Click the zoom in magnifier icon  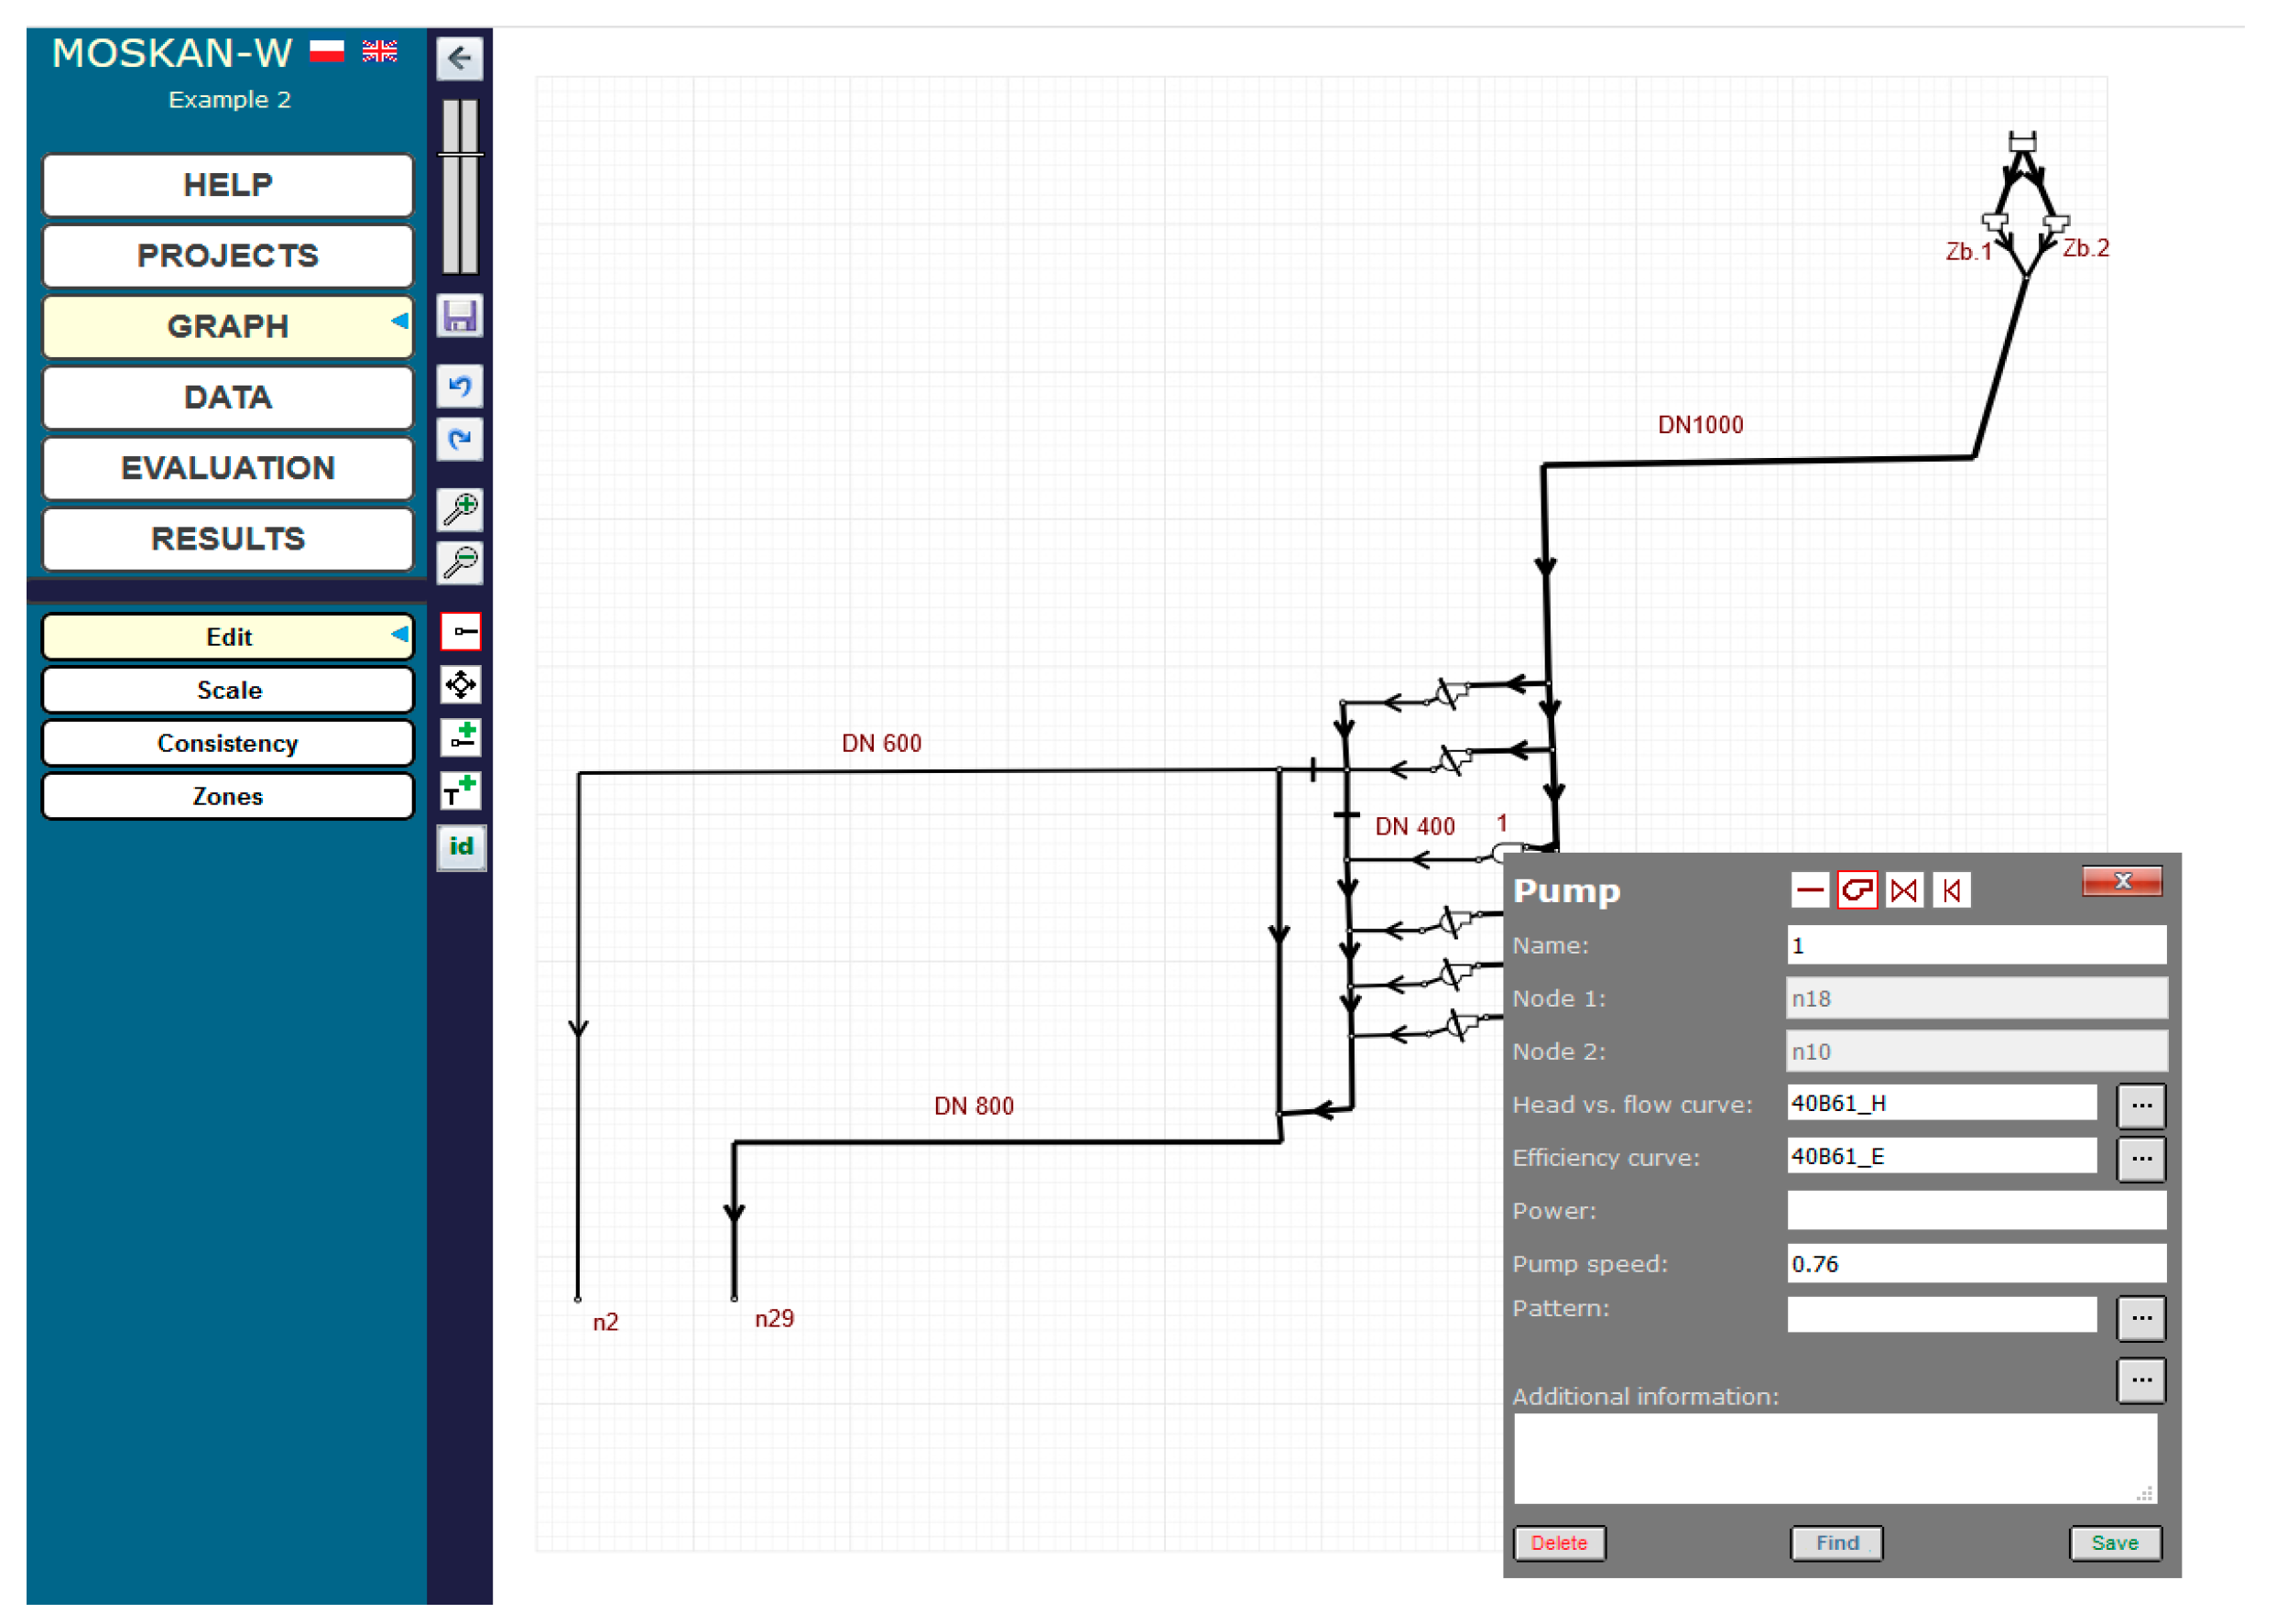point(460,510)
